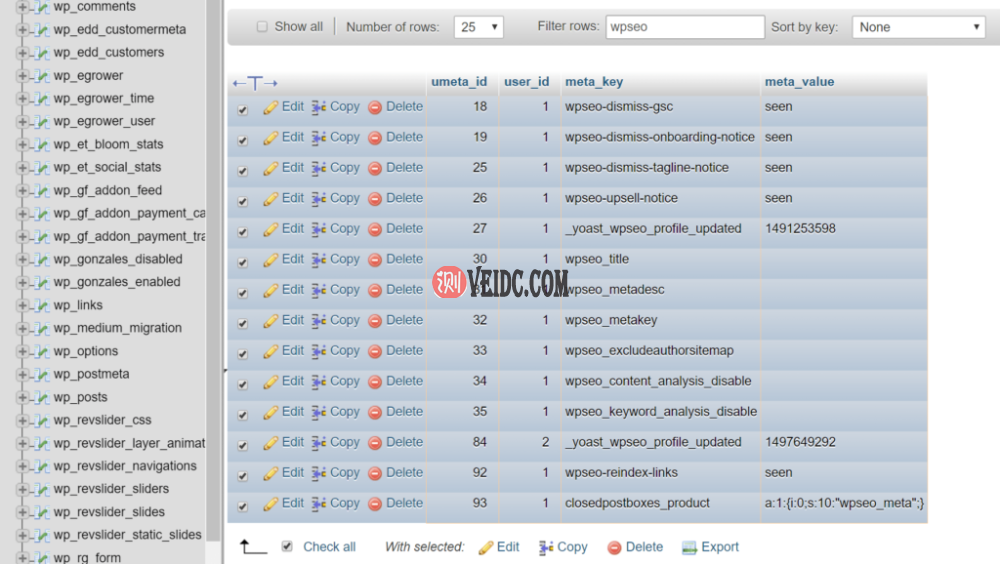The height and width of the screenshot is (564, 1000).
Task: Open the Sort by key dropdown
Action: tap(918, 27)
